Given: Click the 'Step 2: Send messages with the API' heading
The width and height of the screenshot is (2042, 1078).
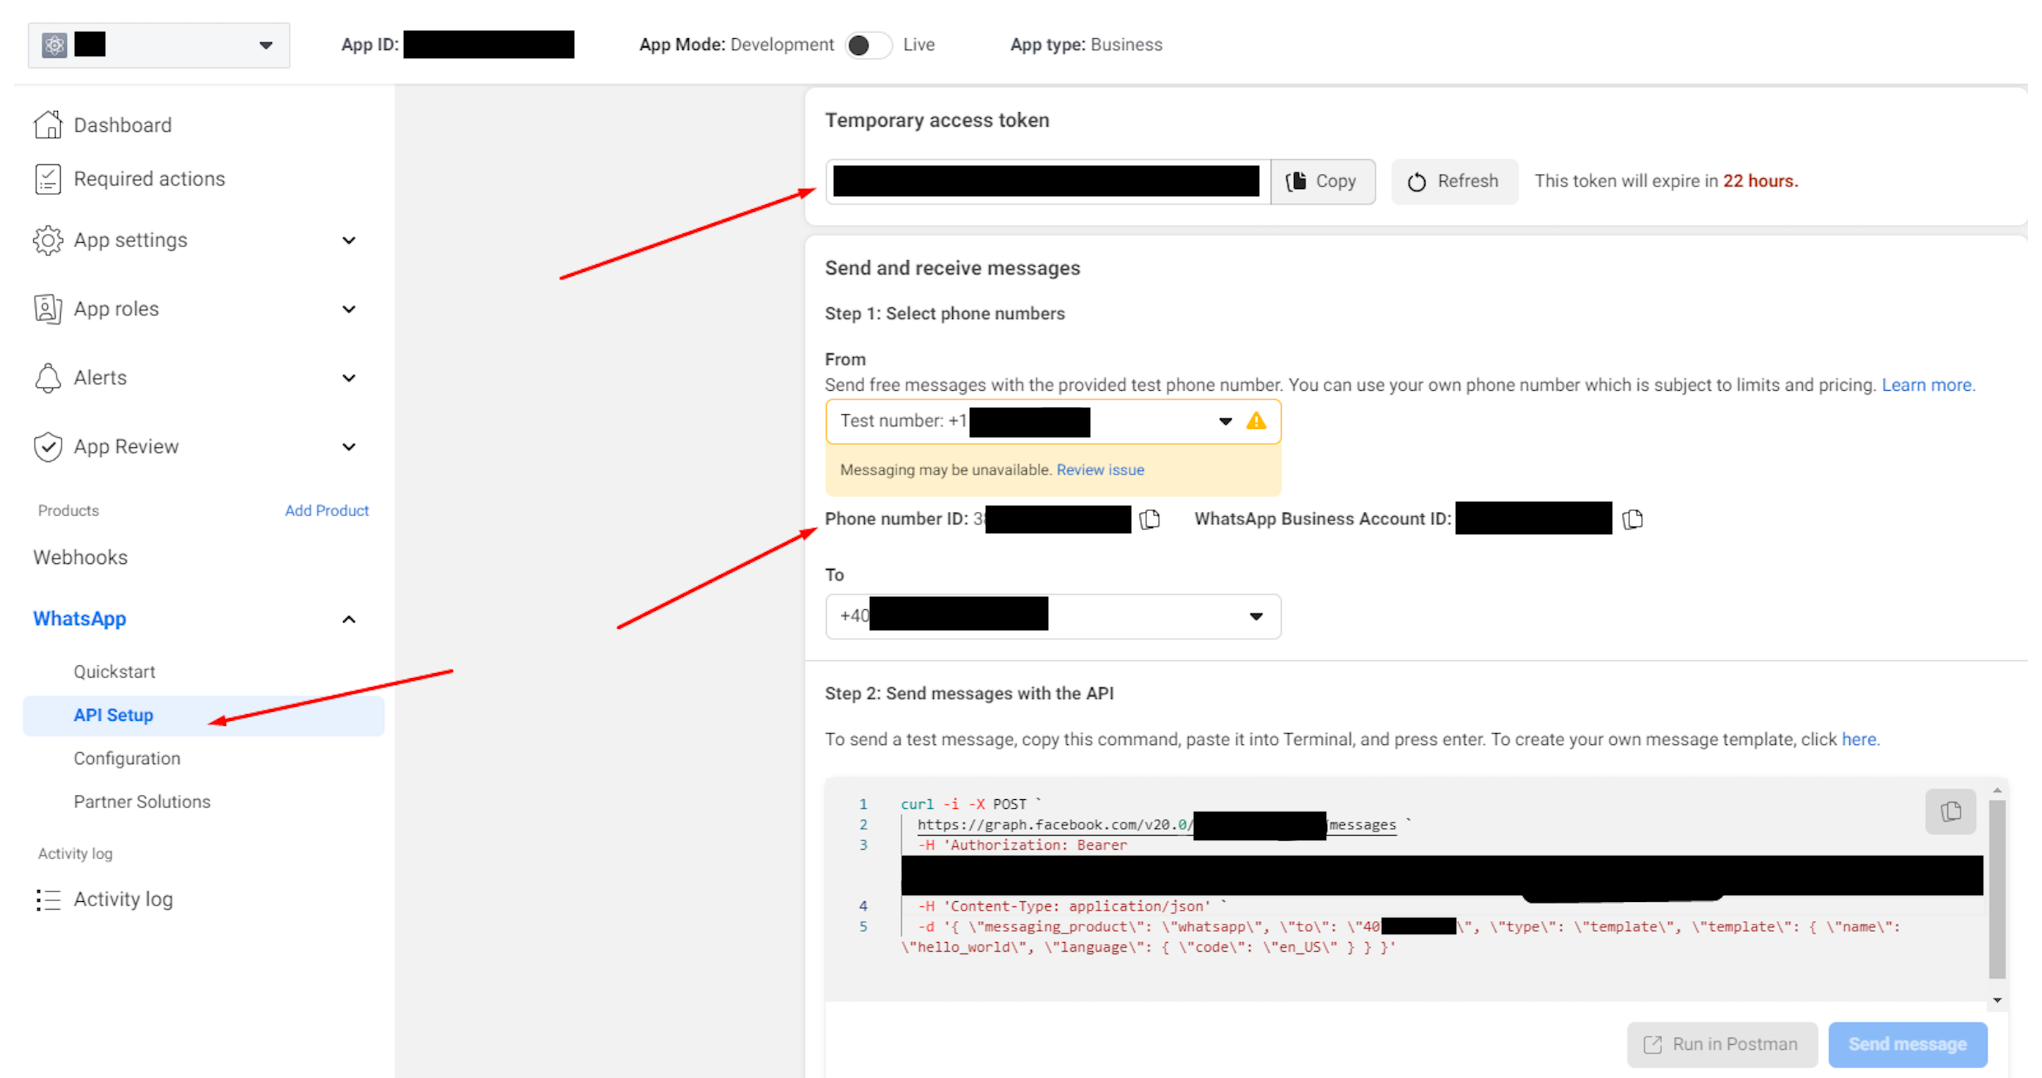Looking at the screenshot, I should tap(969, 693).
